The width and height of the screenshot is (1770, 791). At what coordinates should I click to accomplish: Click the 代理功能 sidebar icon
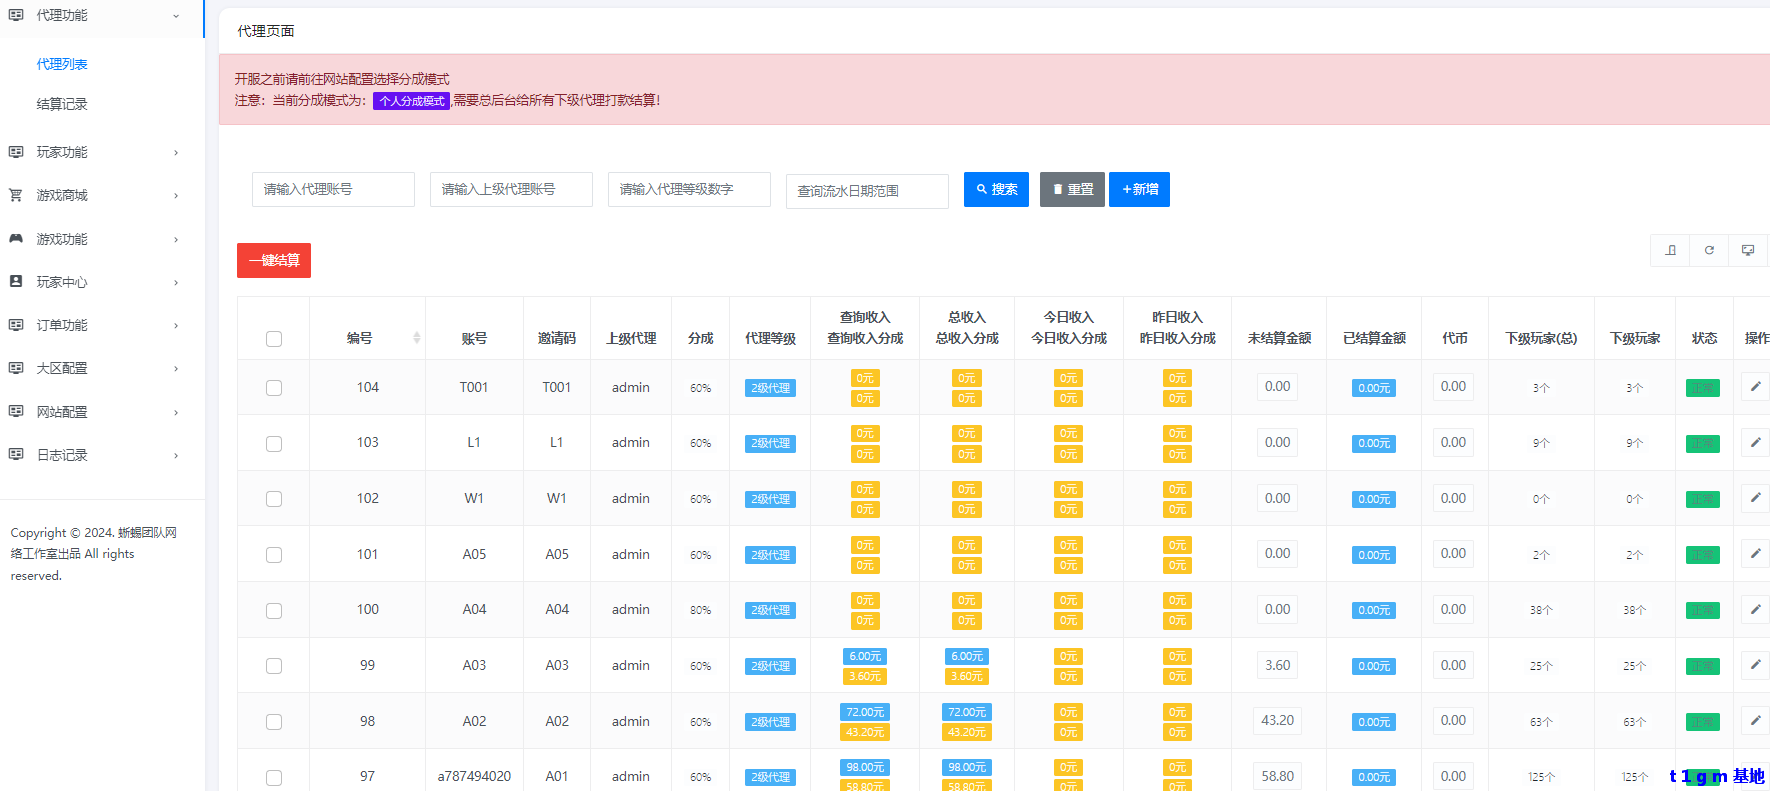coord(16,15)
